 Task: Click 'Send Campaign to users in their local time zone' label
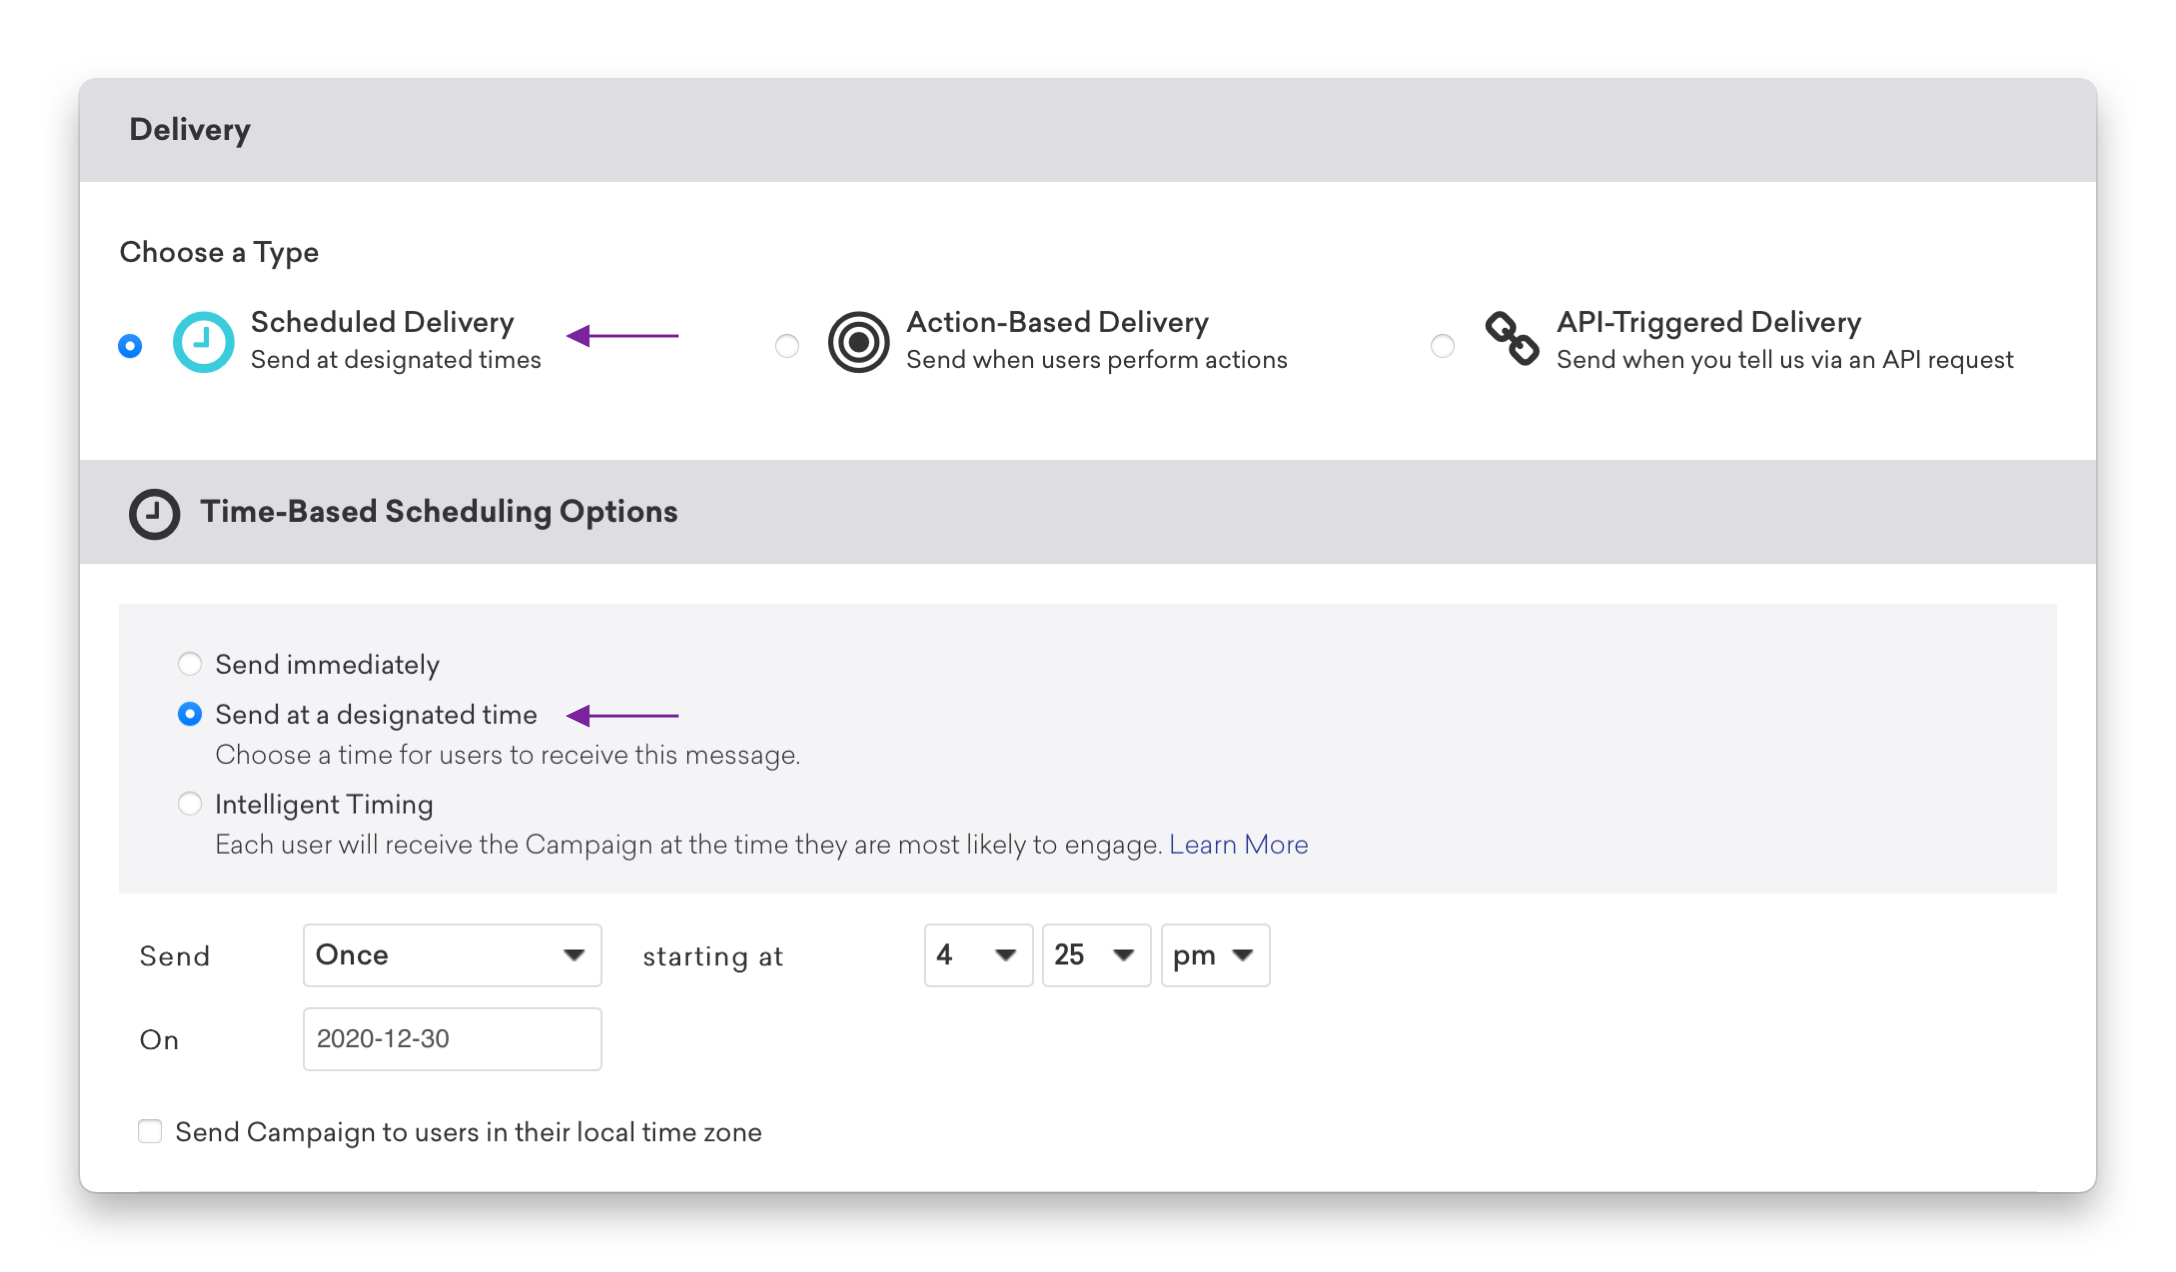[468, 1132]
